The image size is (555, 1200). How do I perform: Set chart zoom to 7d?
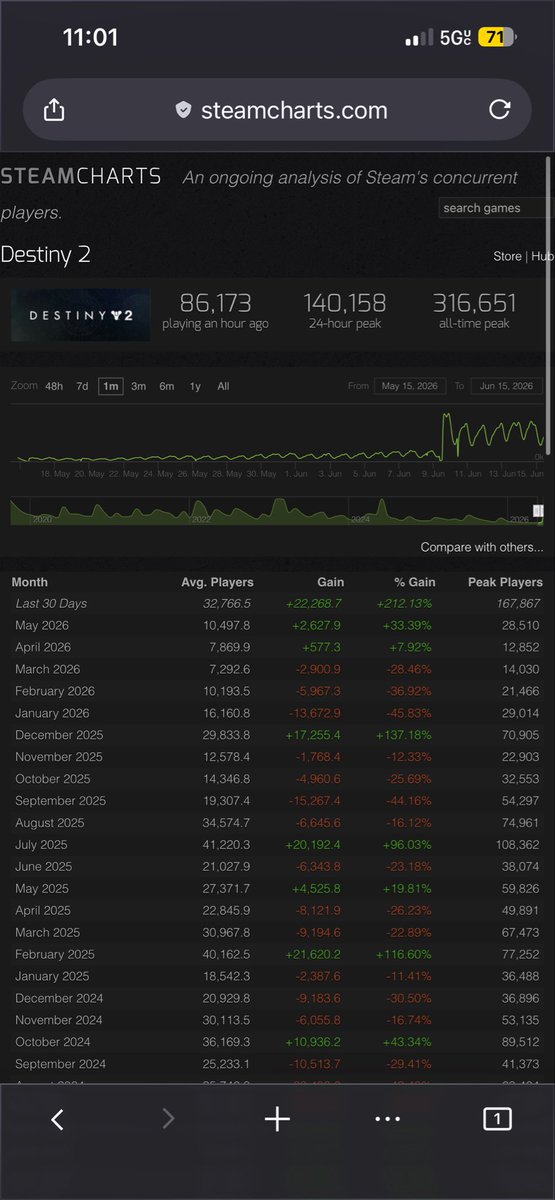pyautogui.click(x=82, y=386)
